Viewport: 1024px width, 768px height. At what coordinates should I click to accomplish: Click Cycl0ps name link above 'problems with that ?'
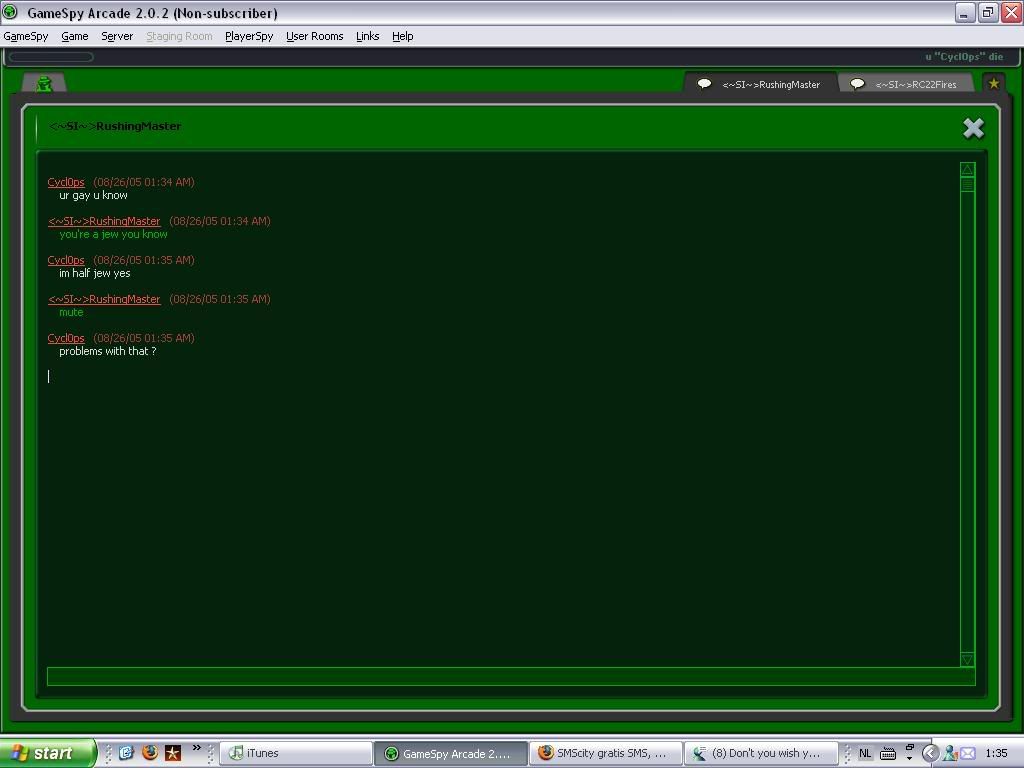point(66,338)
